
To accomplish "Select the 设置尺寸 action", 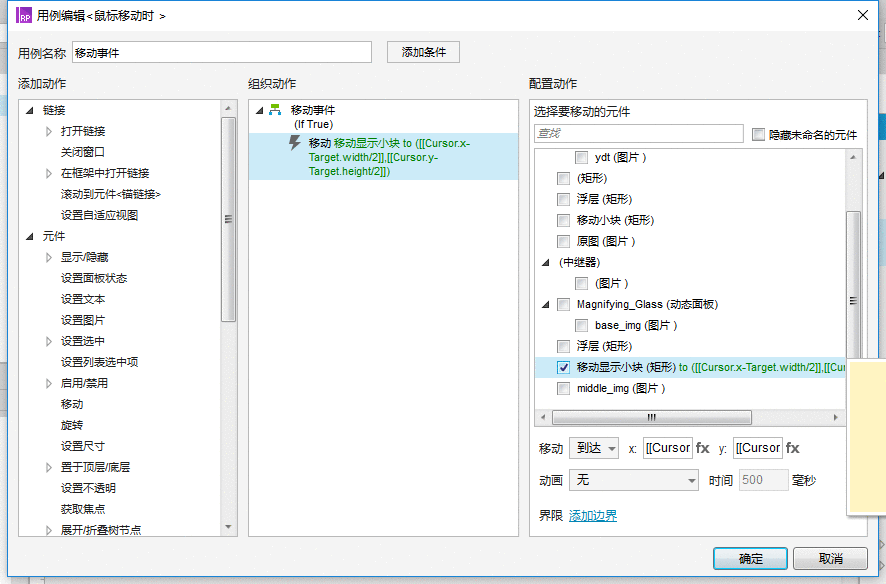I will pos(82,446).
